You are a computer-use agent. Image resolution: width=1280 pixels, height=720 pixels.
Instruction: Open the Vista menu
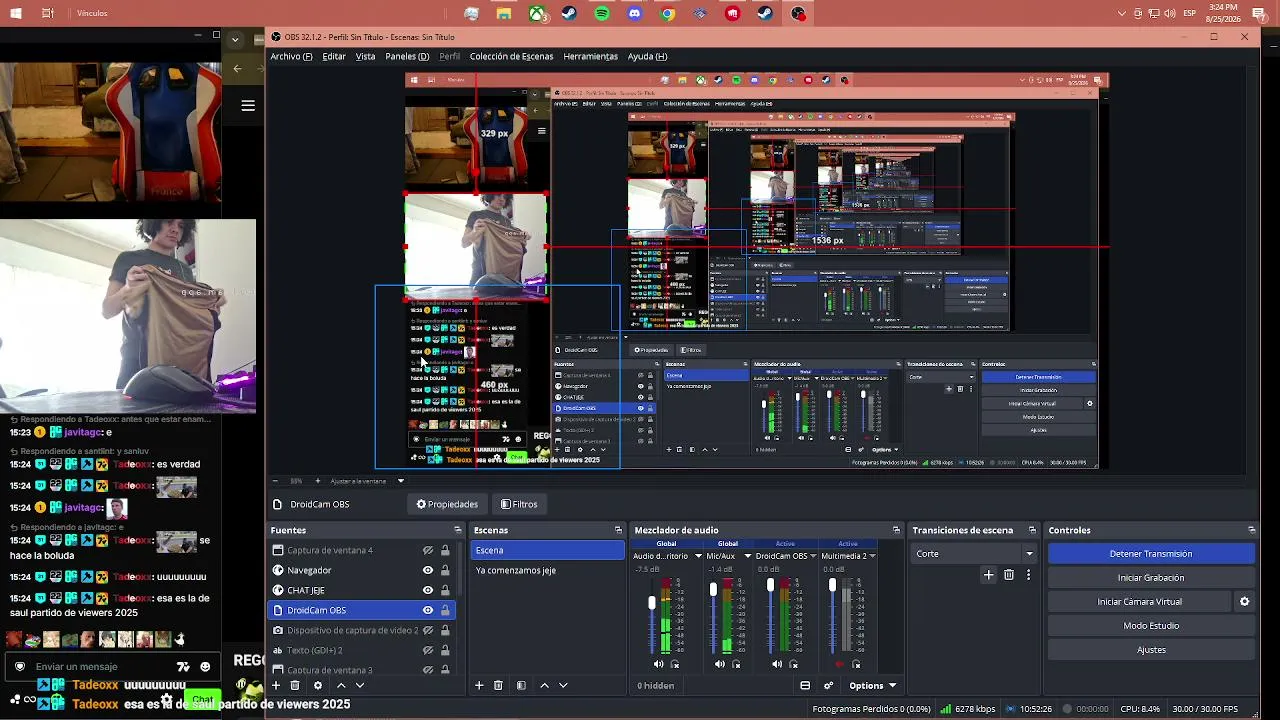[x=366, y=56]
